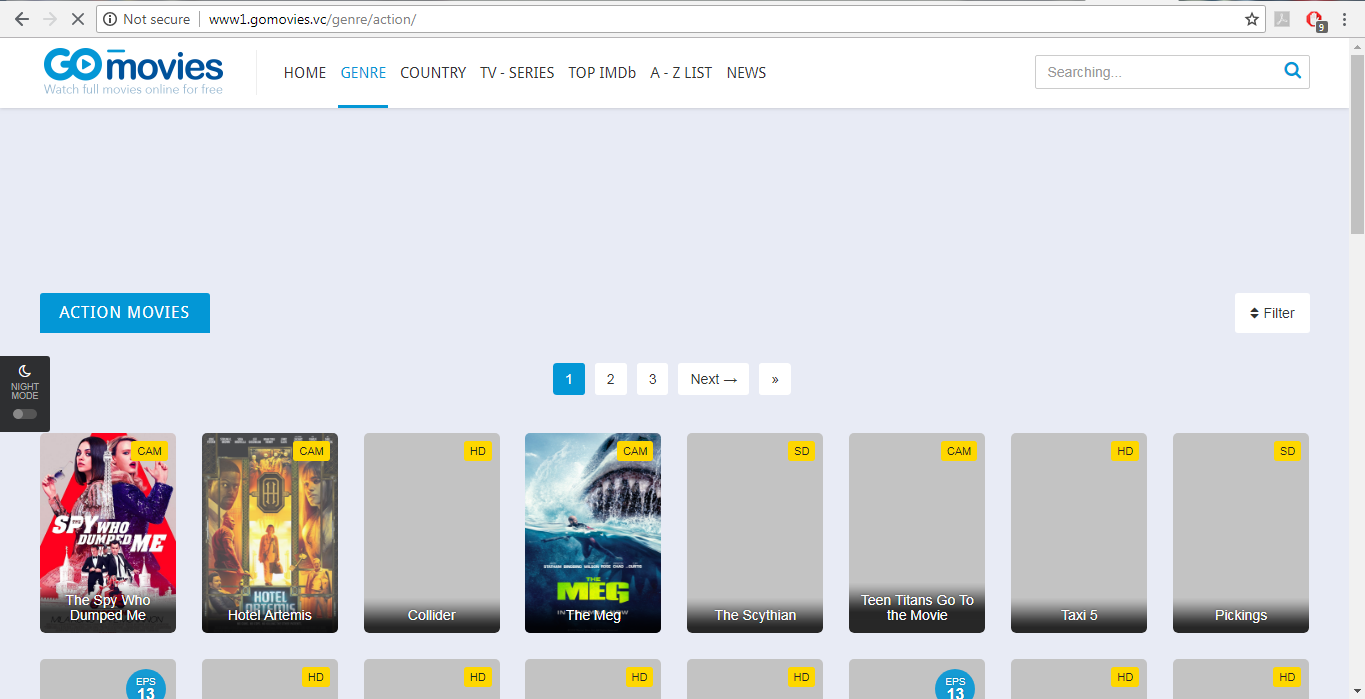This screenshot has height=699, width=1365.
Task: Open Hotel Artemis poster
Action: coord(270,533)
